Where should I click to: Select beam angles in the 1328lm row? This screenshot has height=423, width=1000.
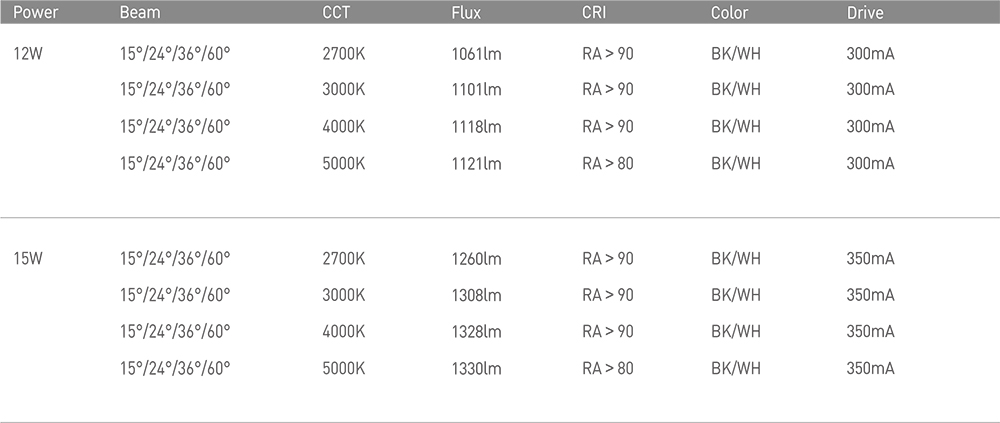click(x=175, y=331)
